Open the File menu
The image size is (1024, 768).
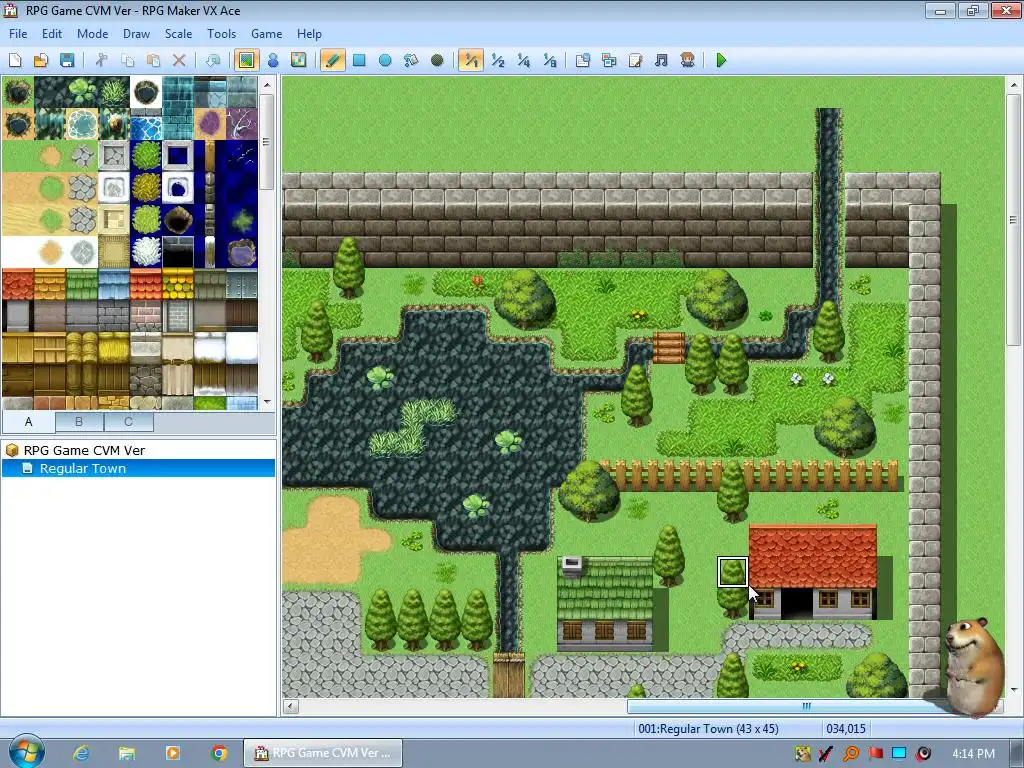(x=18, y=33)
